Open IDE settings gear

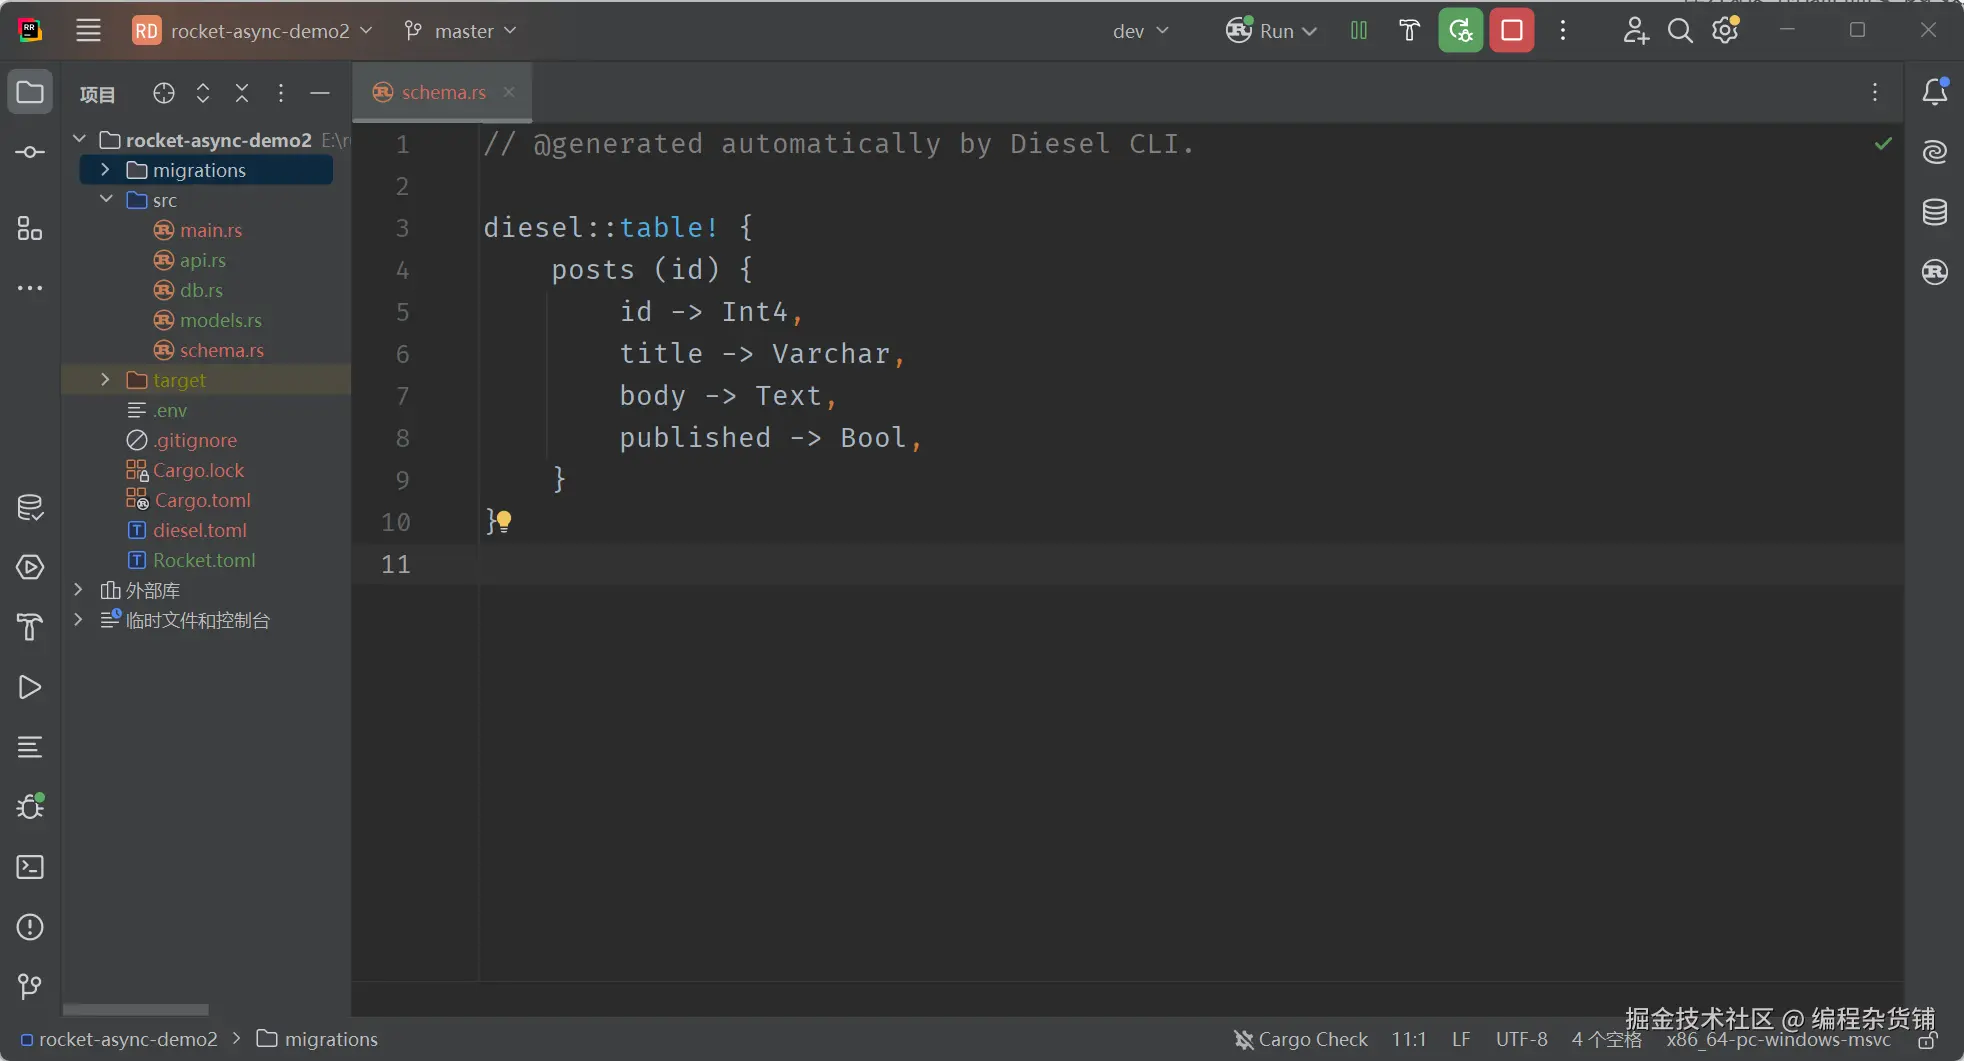[1725, 30]
